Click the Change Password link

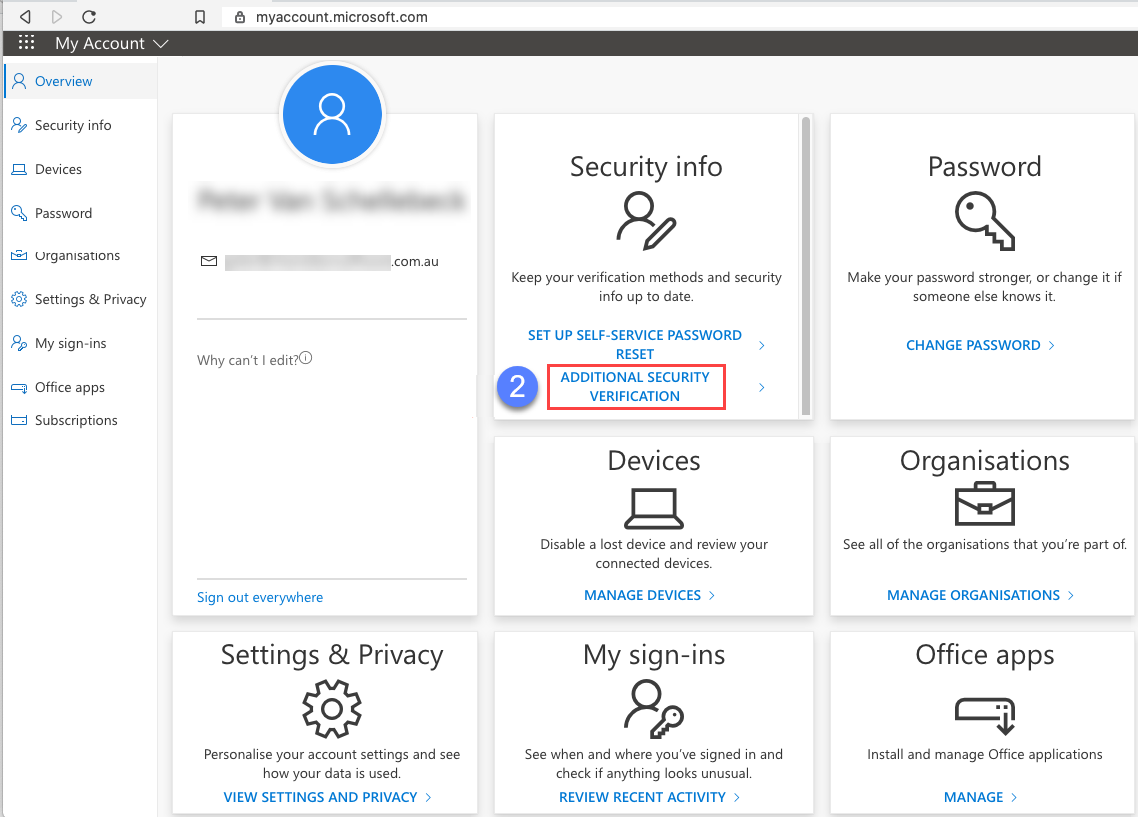pos(973,344)
